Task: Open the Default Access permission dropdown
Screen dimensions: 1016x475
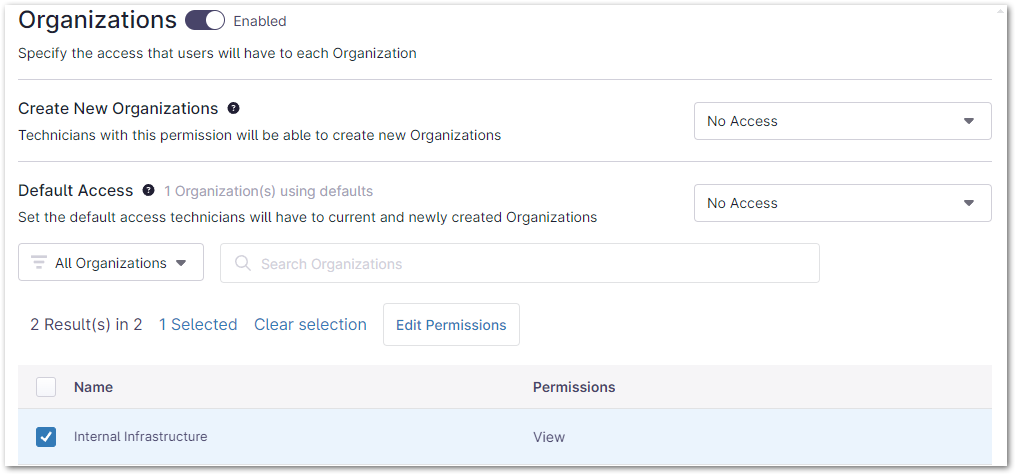Action: (x=842, y=203)
